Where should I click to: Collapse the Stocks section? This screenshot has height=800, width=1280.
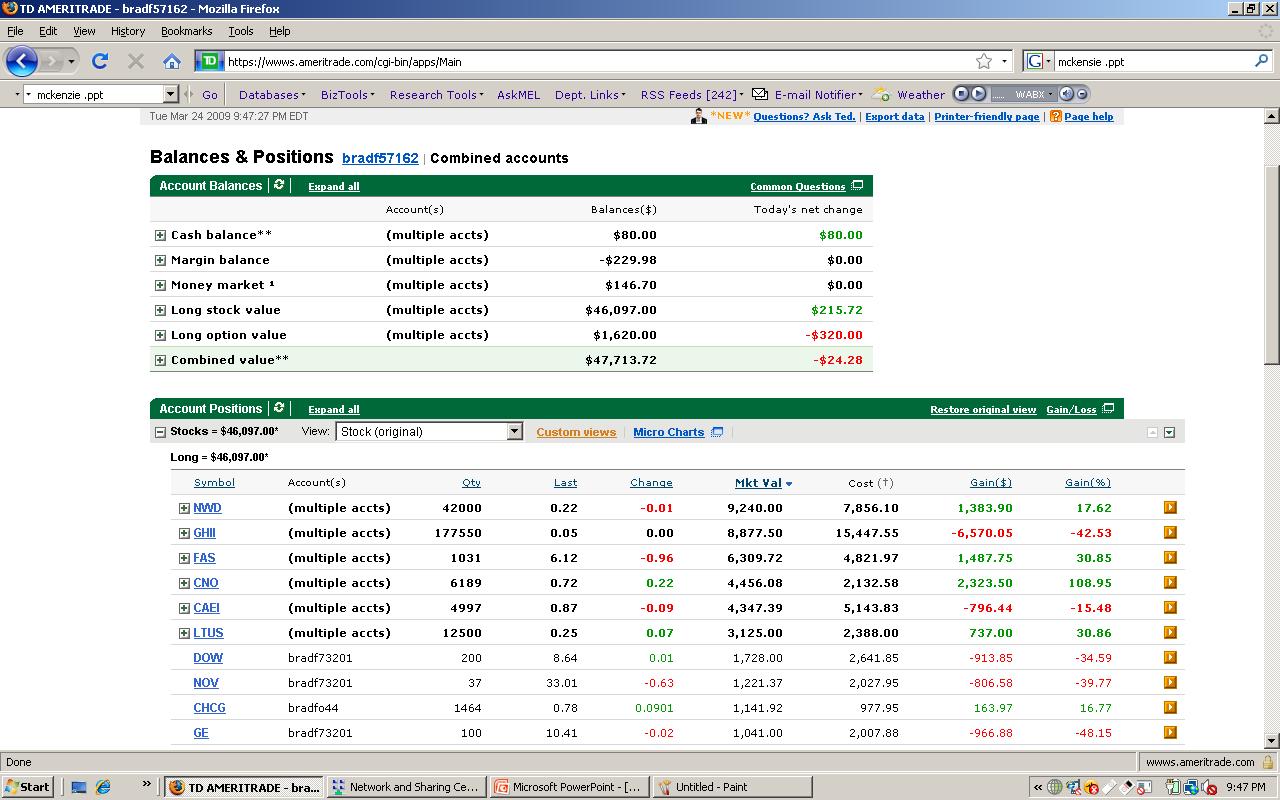click(159, 432)
